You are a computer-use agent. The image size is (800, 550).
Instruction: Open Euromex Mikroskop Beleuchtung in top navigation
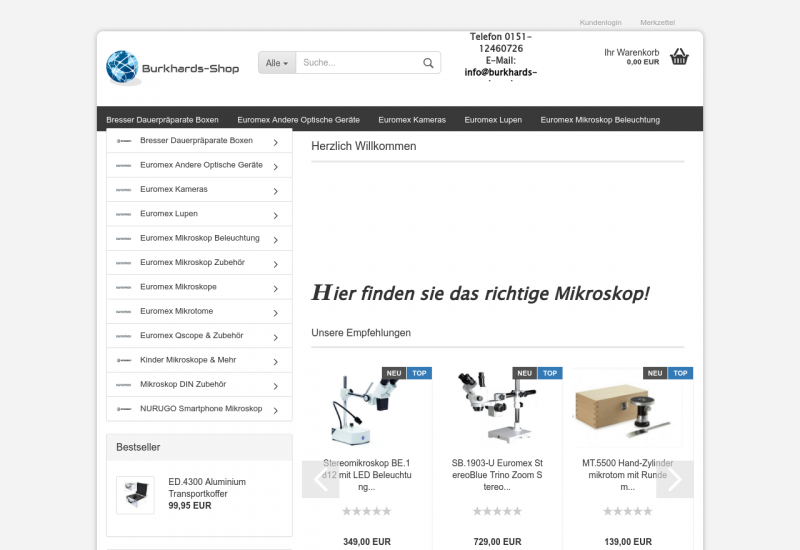tap(600, 120)
